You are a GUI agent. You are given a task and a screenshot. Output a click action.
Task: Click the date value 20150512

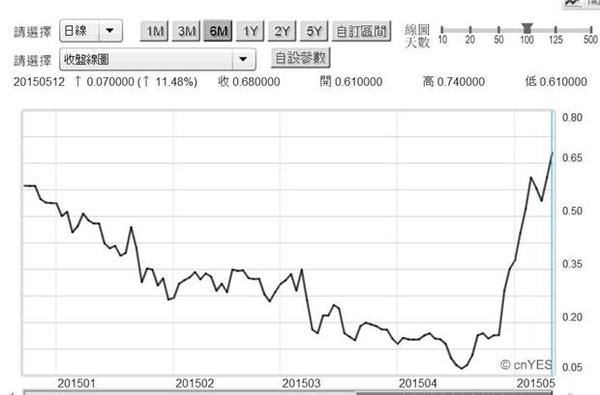tap(39, 82)
